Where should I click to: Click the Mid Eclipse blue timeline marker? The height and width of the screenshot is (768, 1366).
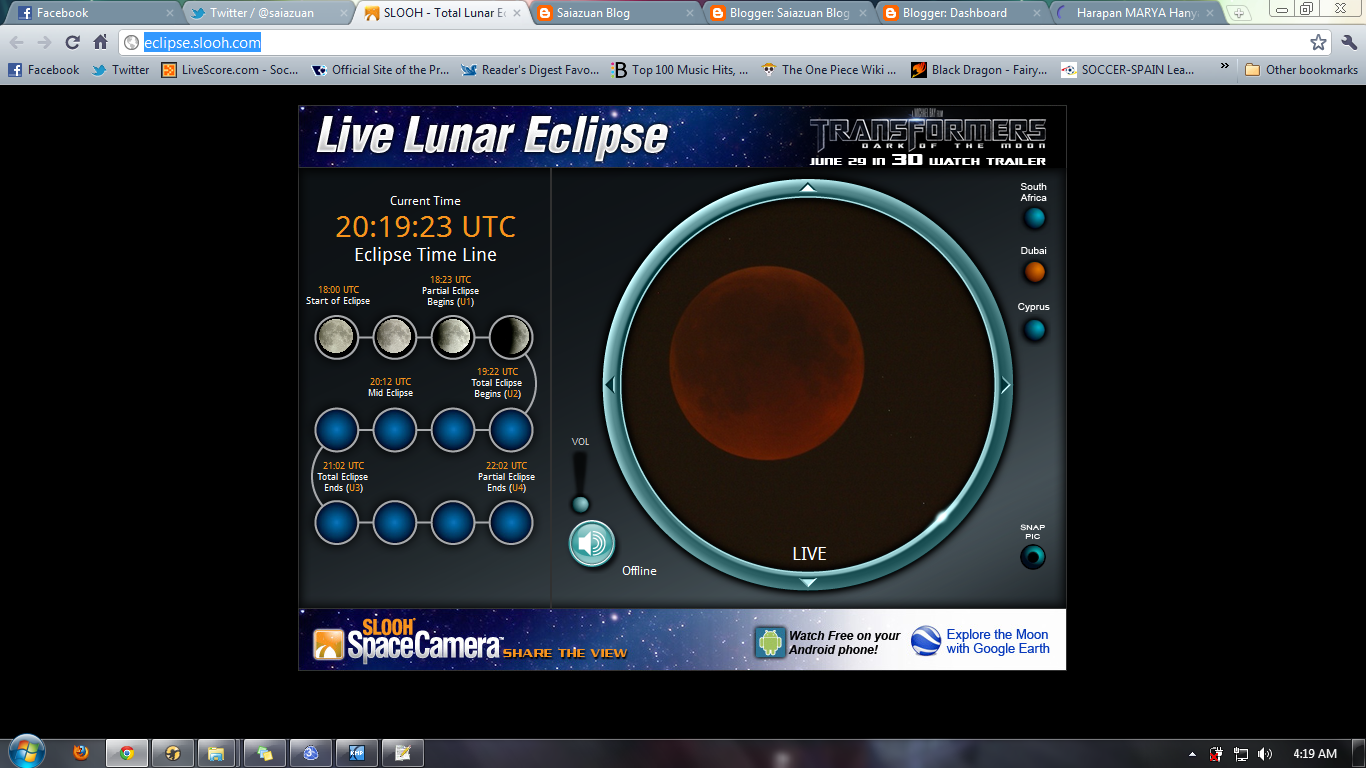point(395,430)
